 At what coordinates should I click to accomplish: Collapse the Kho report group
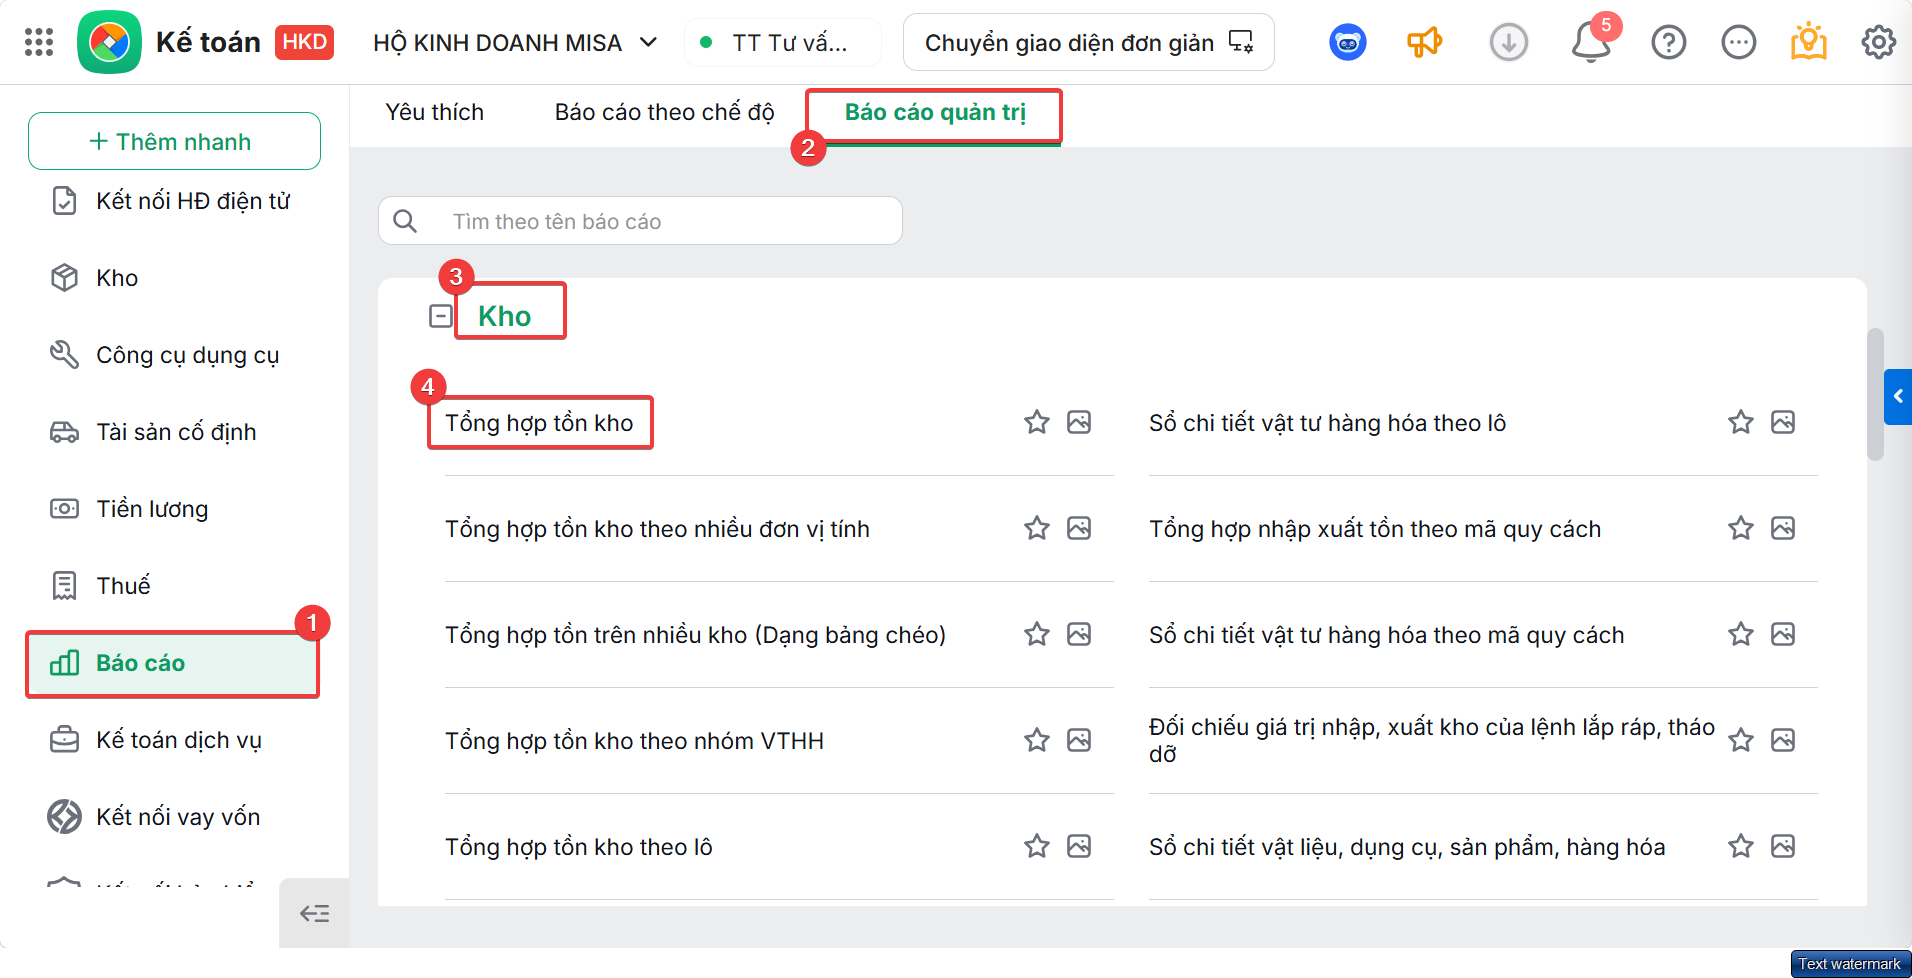pyautogui.click(x=440, y=316)
